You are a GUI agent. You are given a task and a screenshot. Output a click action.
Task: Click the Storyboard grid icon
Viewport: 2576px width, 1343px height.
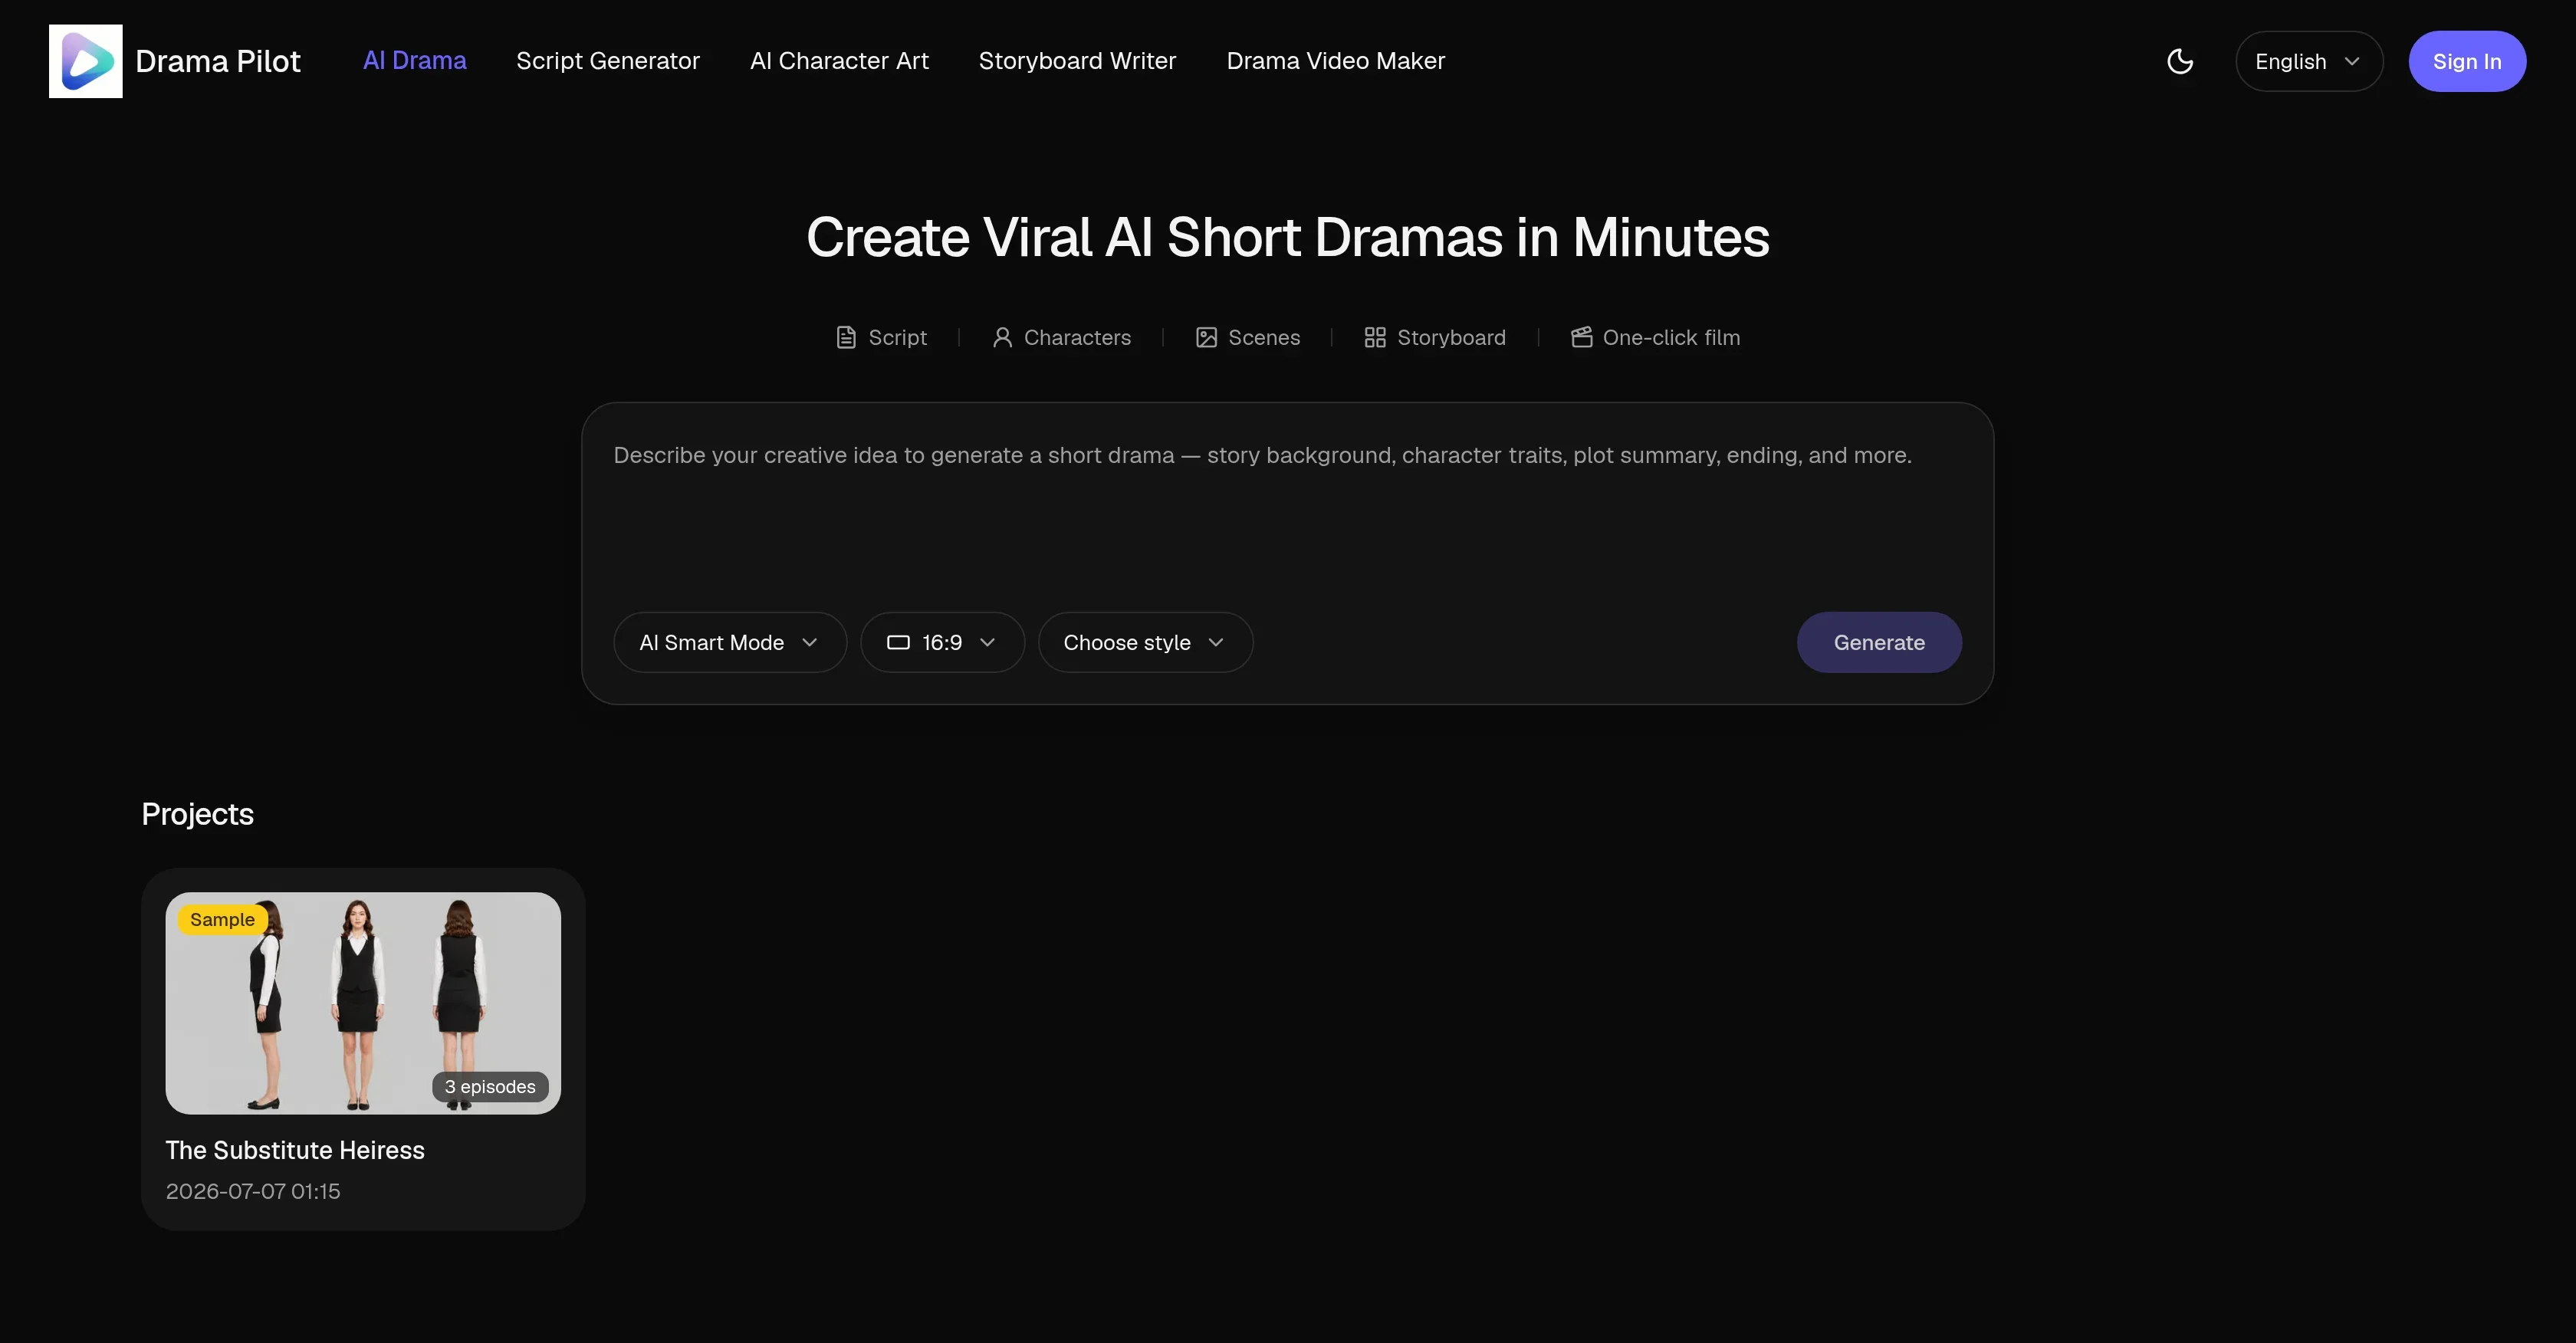1375,337
